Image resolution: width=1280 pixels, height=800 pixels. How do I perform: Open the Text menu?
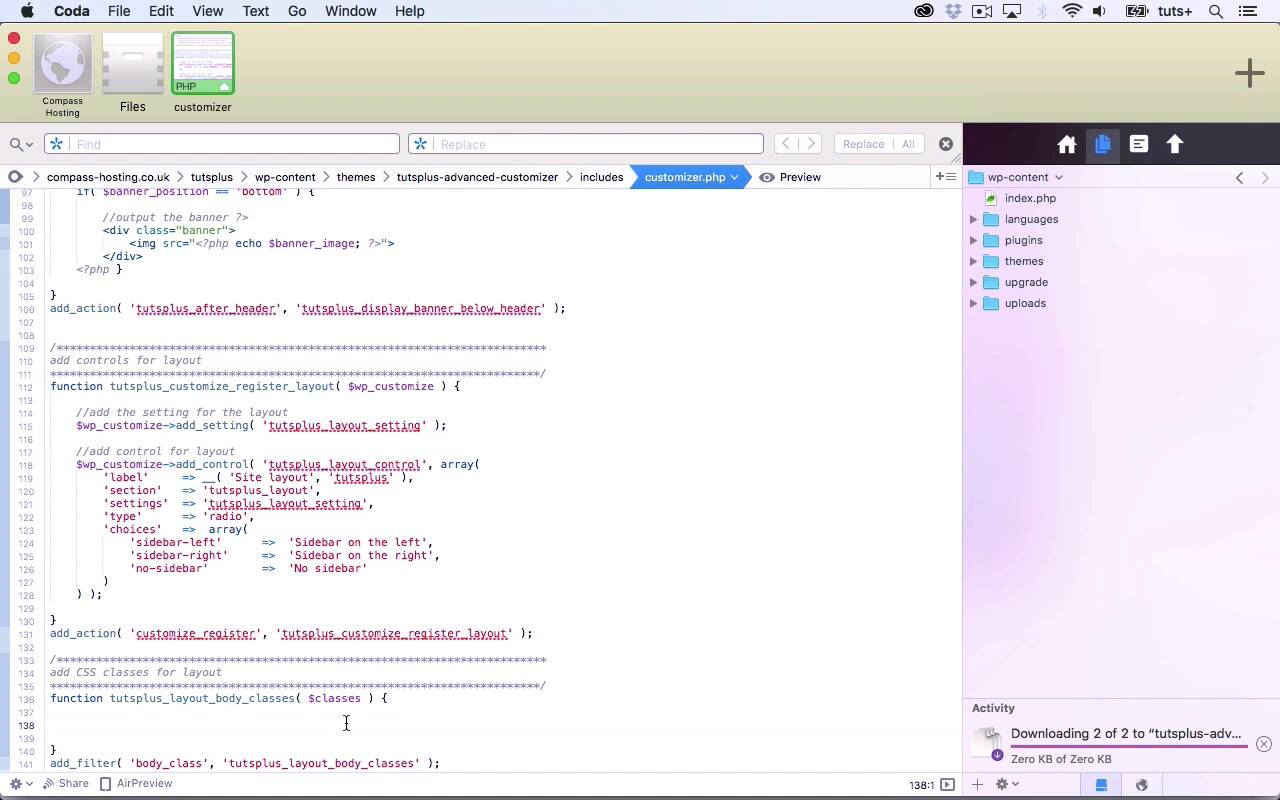tap(255, 11)
